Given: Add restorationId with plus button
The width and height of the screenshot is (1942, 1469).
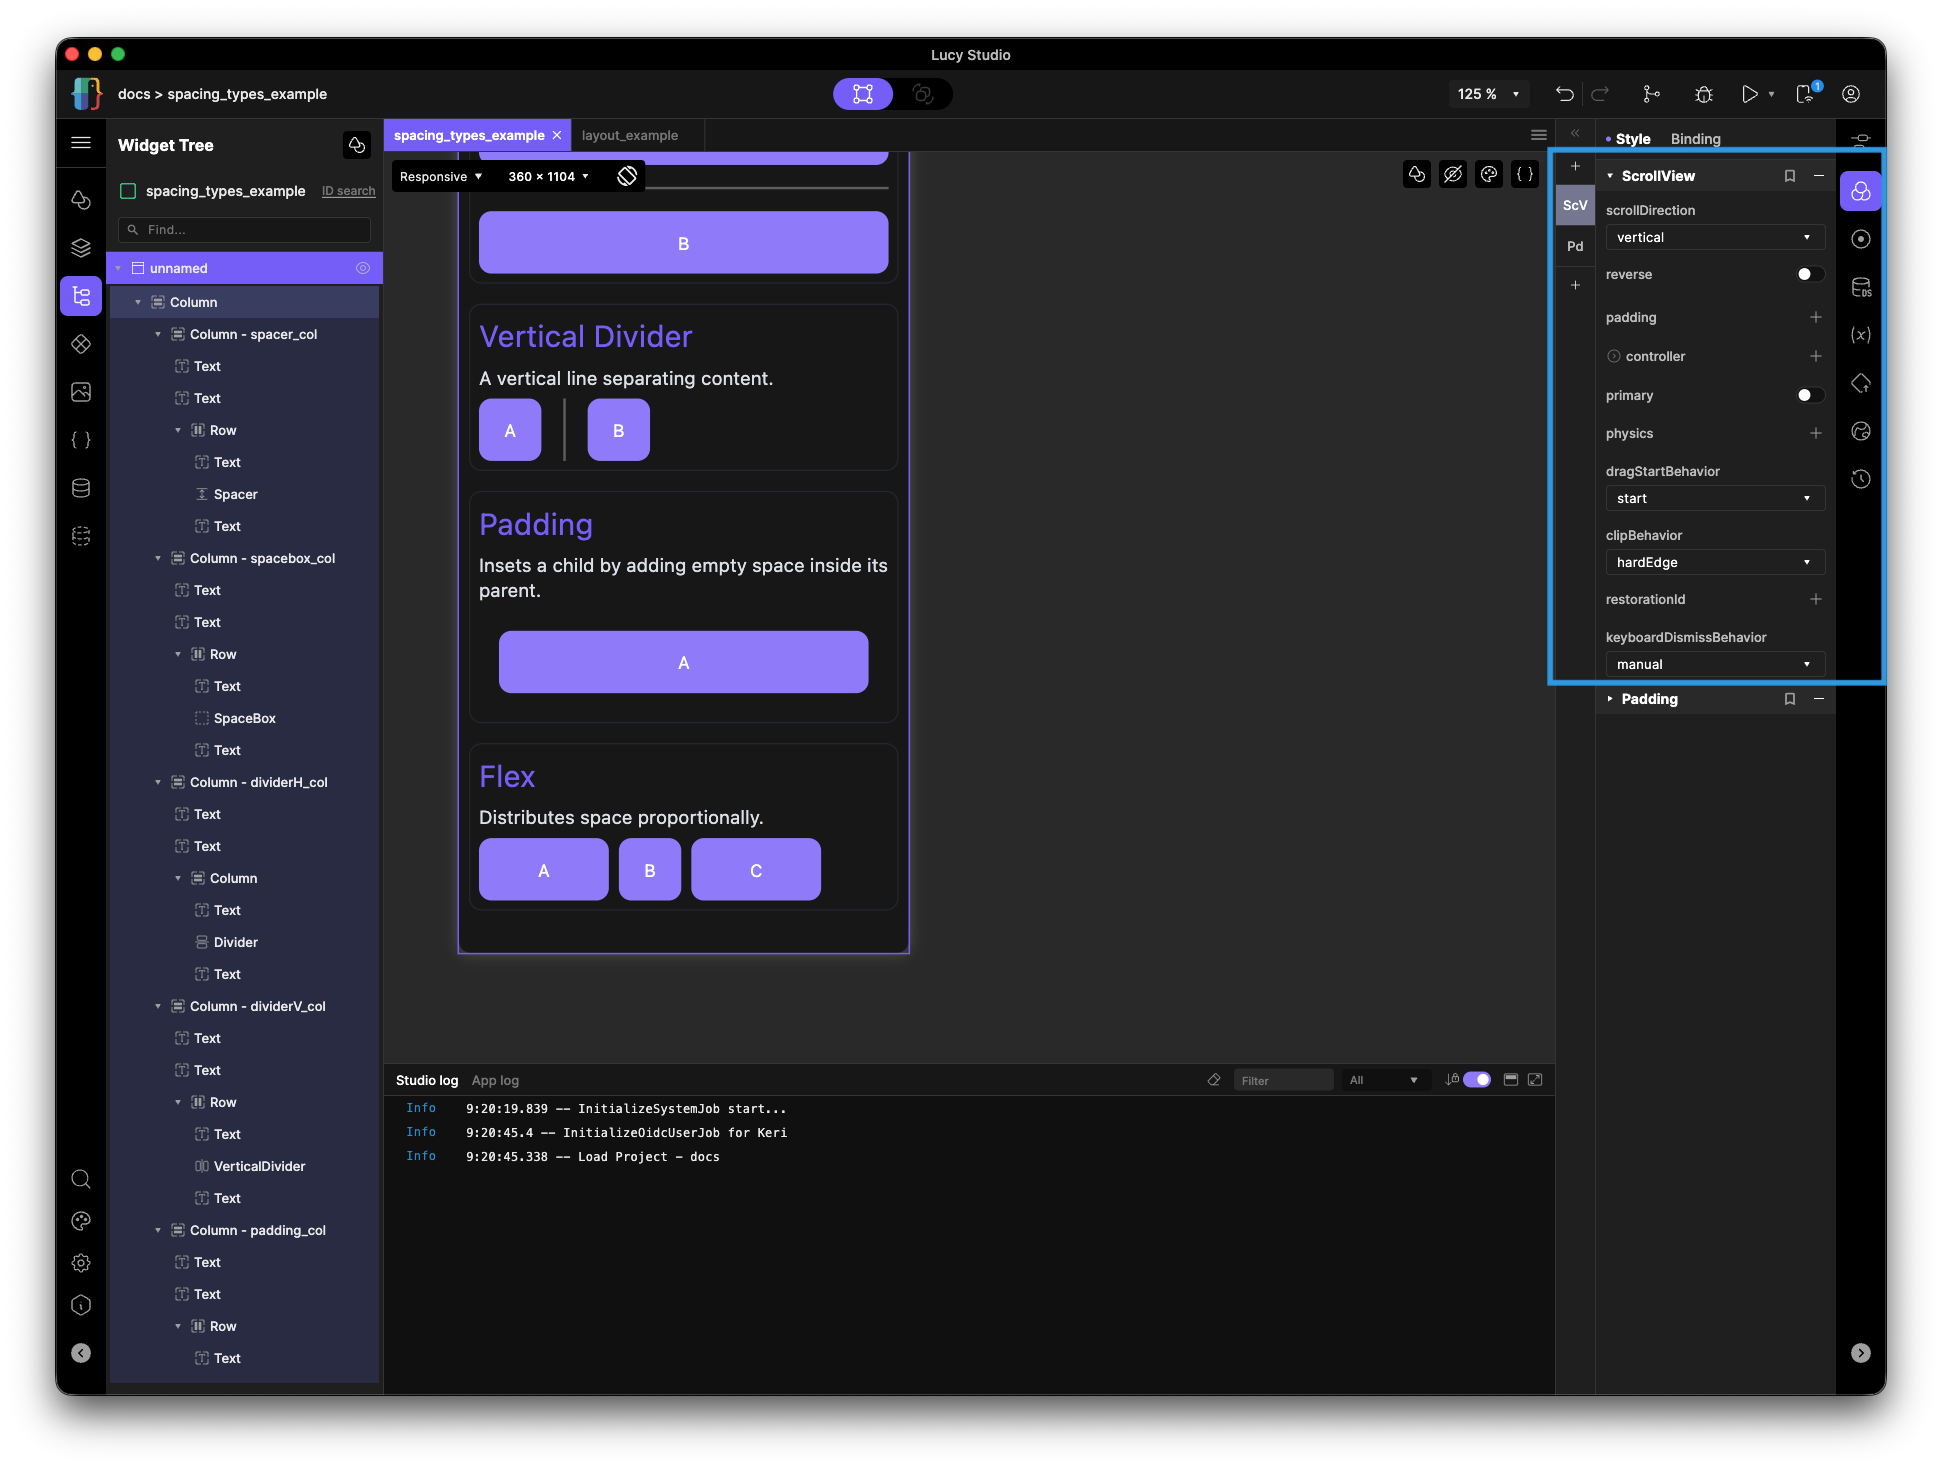Looking at the screenshot, I should tap(1816, 599).
